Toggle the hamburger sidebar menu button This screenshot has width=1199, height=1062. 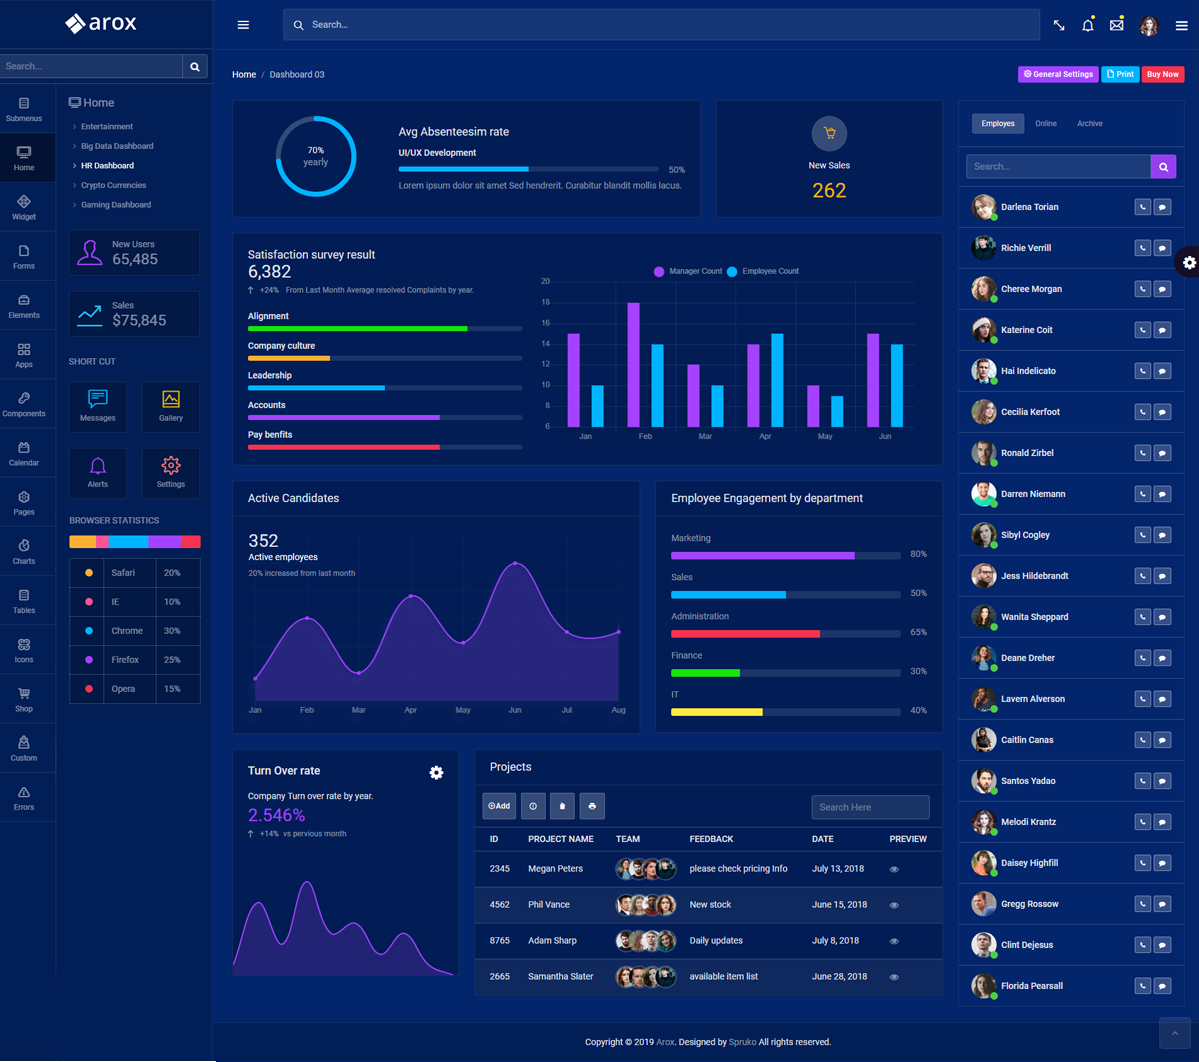click(x=243, y=25)
